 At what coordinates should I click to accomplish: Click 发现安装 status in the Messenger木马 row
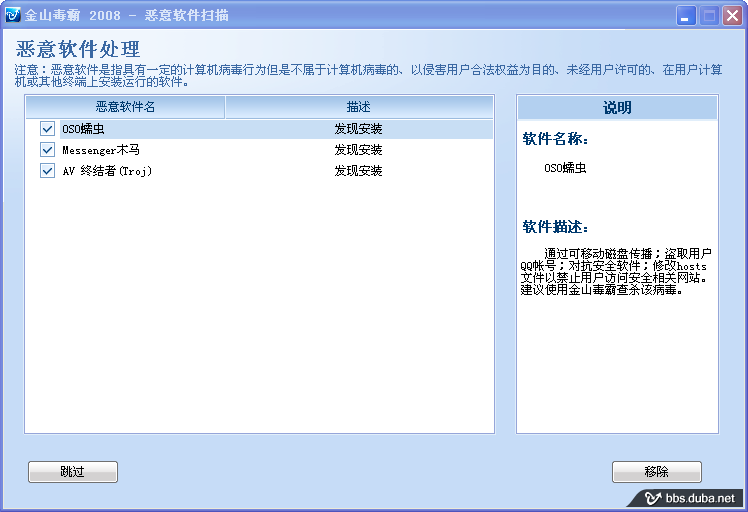click(x=358, y=150)
